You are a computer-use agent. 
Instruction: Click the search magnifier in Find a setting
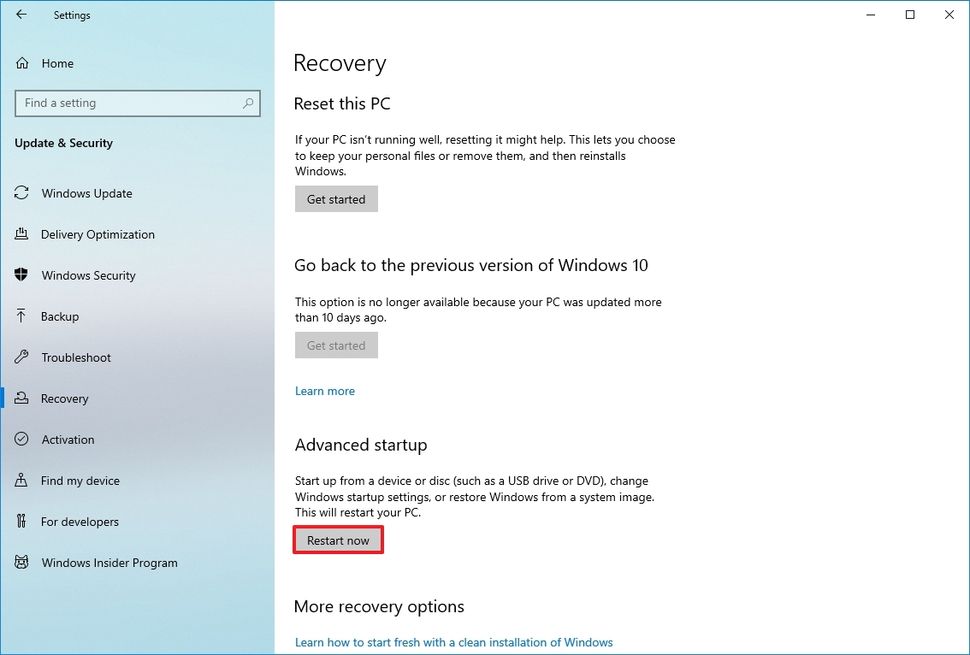[x=248, y=103]
